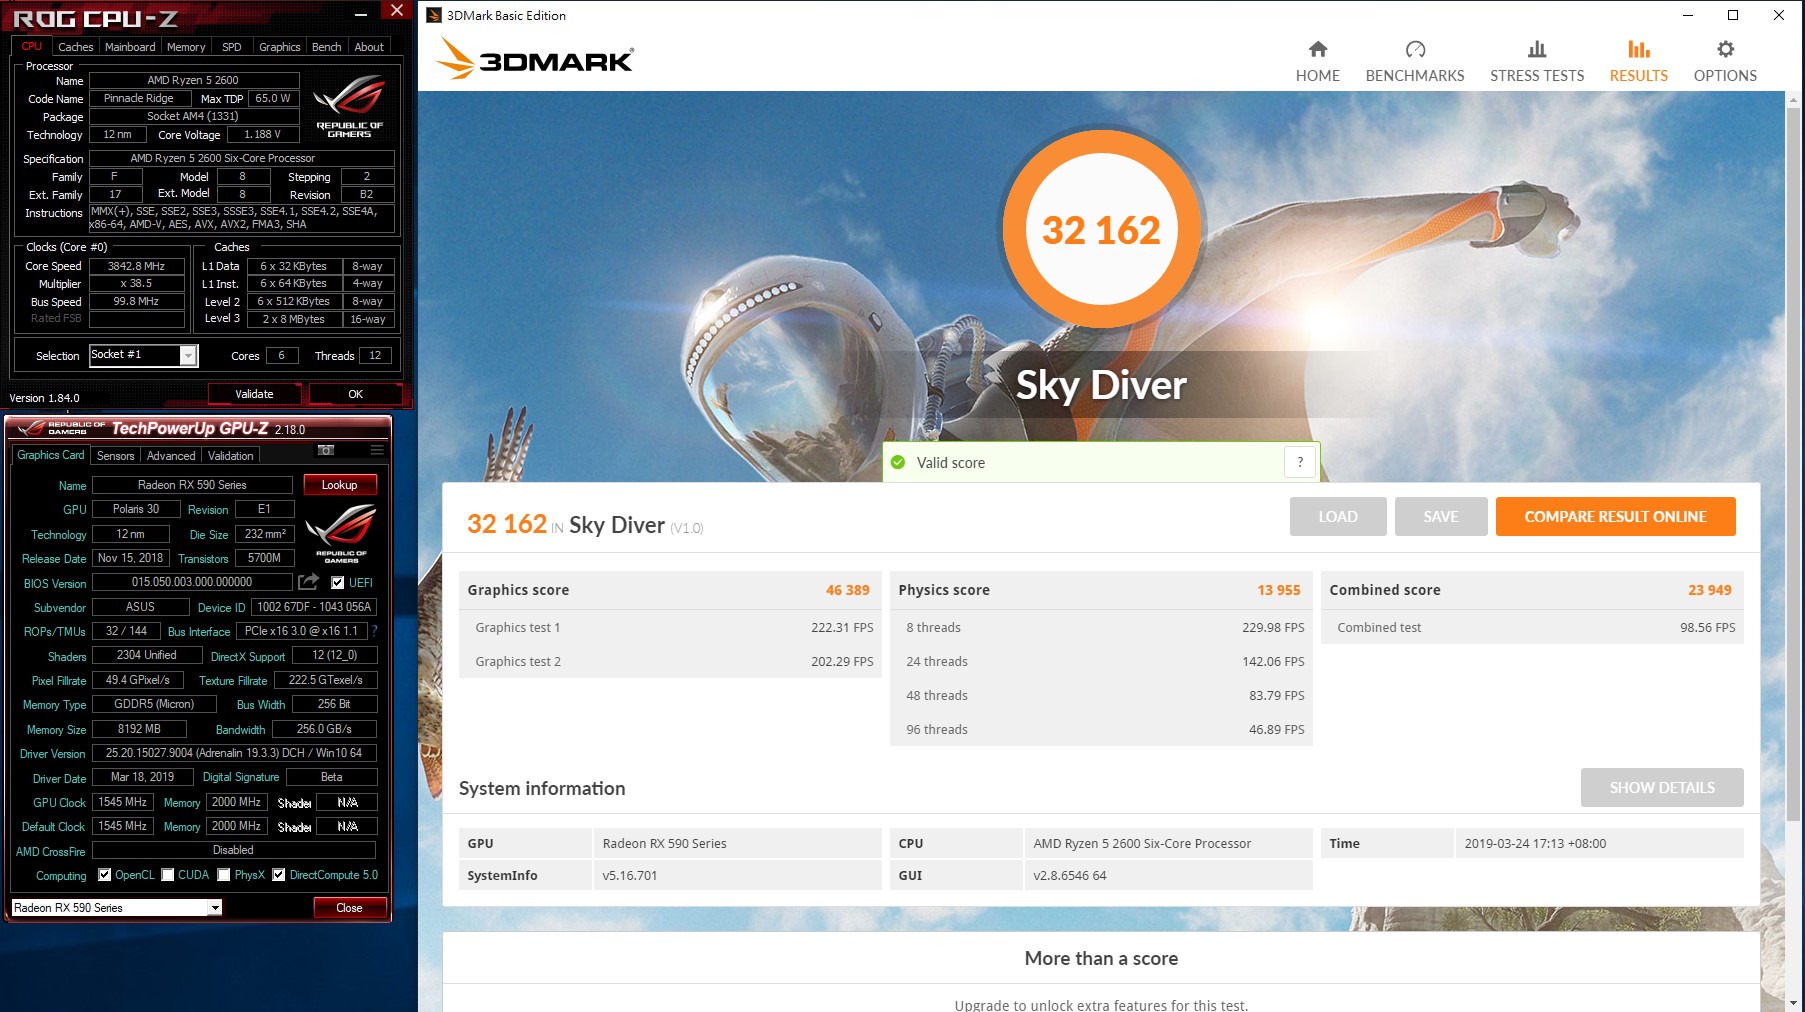The image size is (1805, 1012).
Task: Toggle PhysX checkbox in GPU-Z
Action: (x=224, y=875)
